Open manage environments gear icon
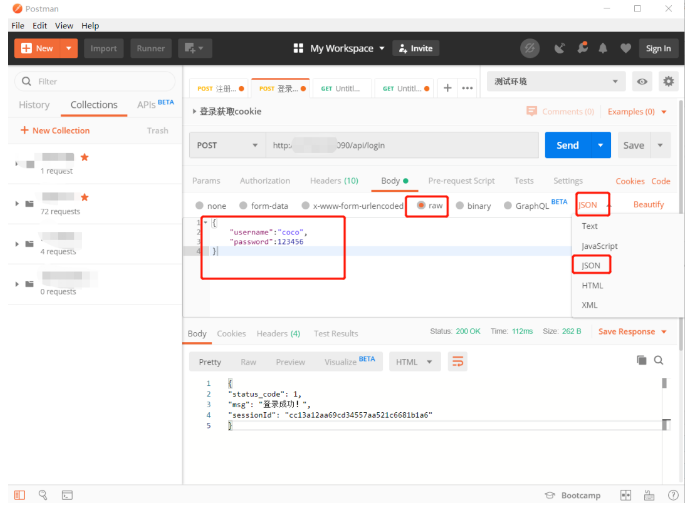 (x=669, y=81)
